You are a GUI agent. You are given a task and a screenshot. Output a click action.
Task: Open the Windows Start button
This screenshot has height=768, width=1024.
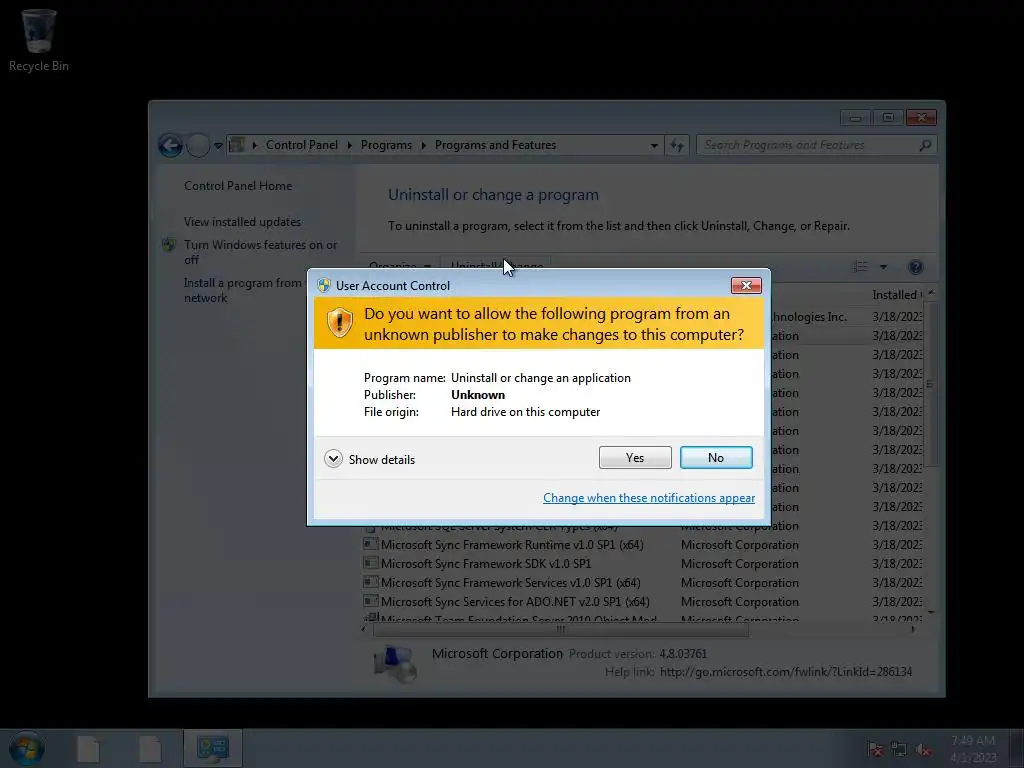pyautogui.click(x=26, y=748)
